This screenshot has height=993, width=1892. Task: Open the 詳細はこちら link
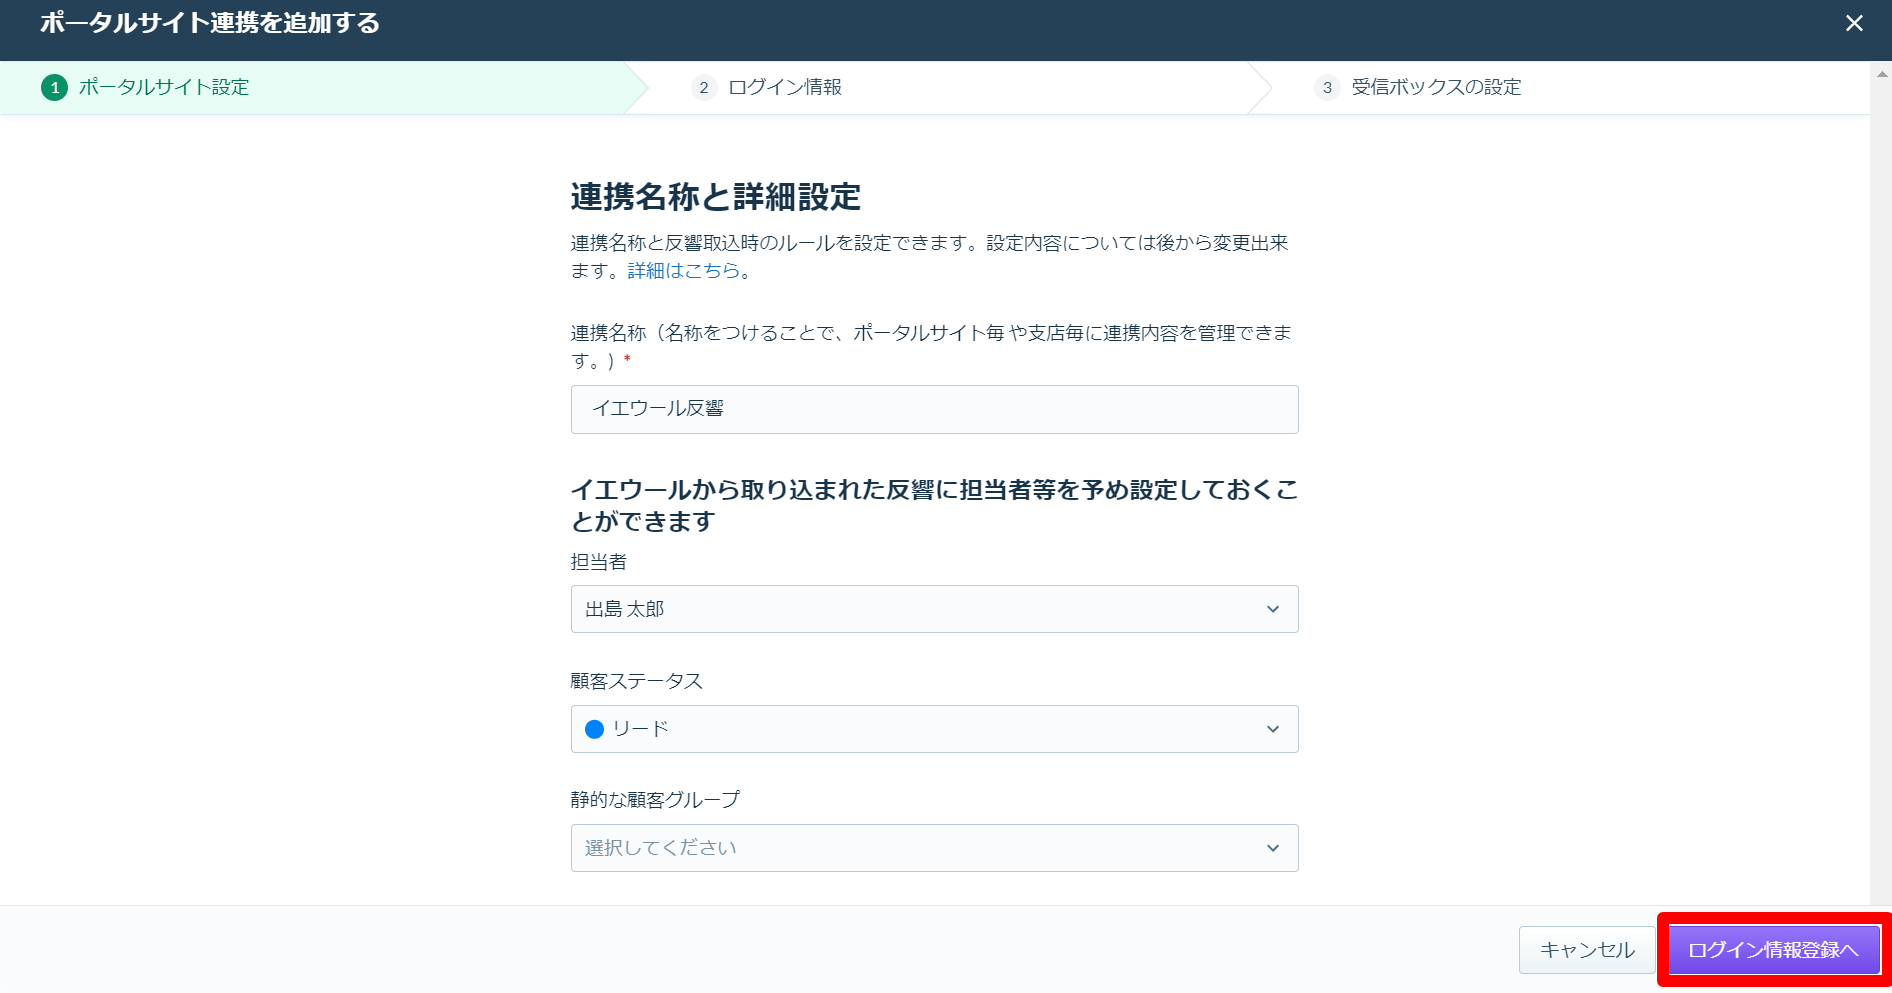click(x=684, y=271)
